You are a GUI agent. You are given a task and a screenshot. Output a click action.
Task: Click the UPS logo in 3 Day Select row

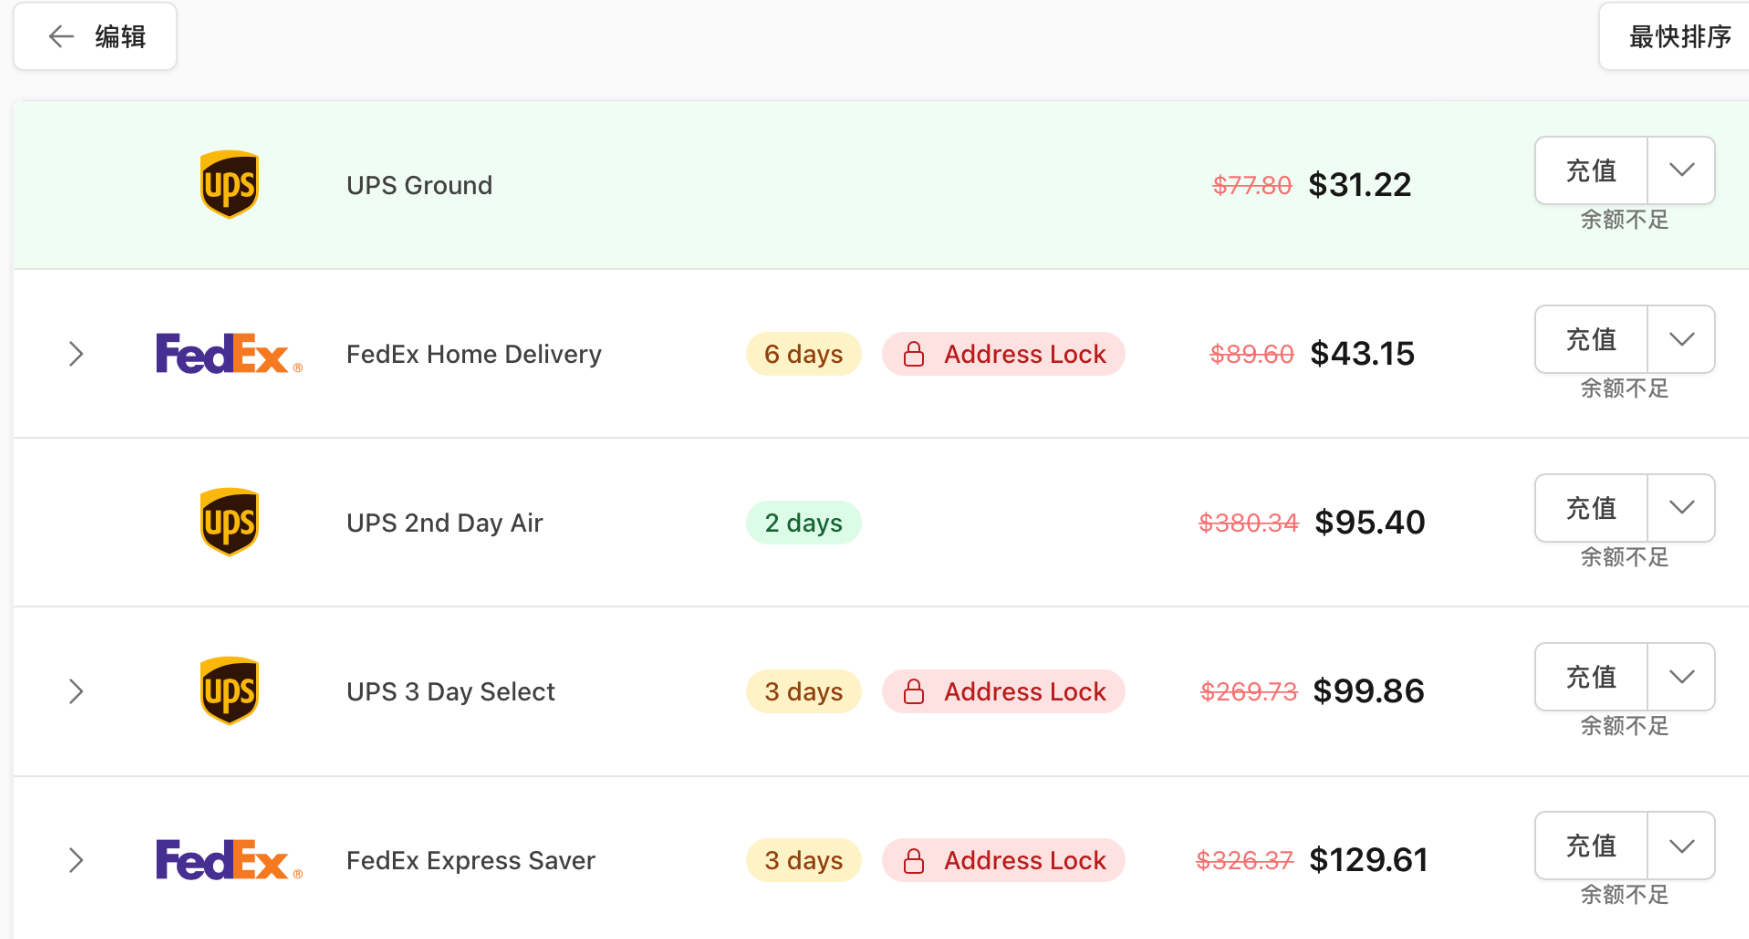pos(229,691)
